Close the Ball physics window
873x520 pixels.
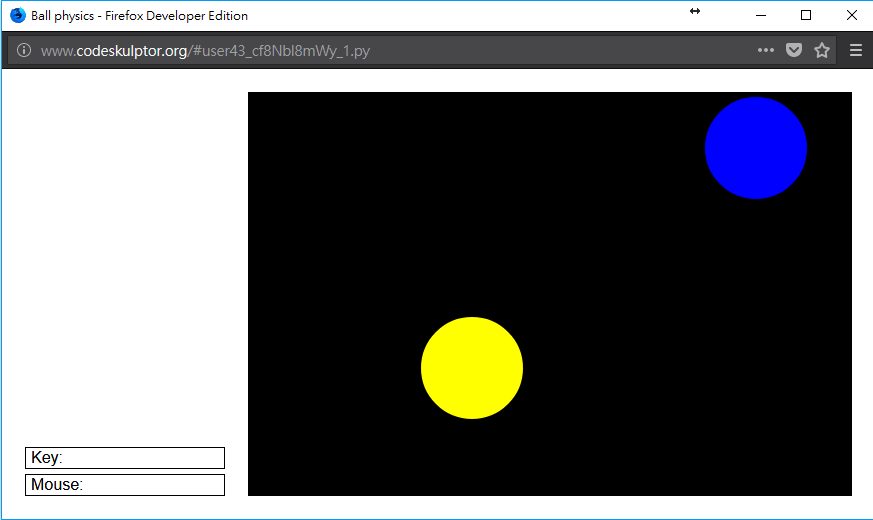851,16
